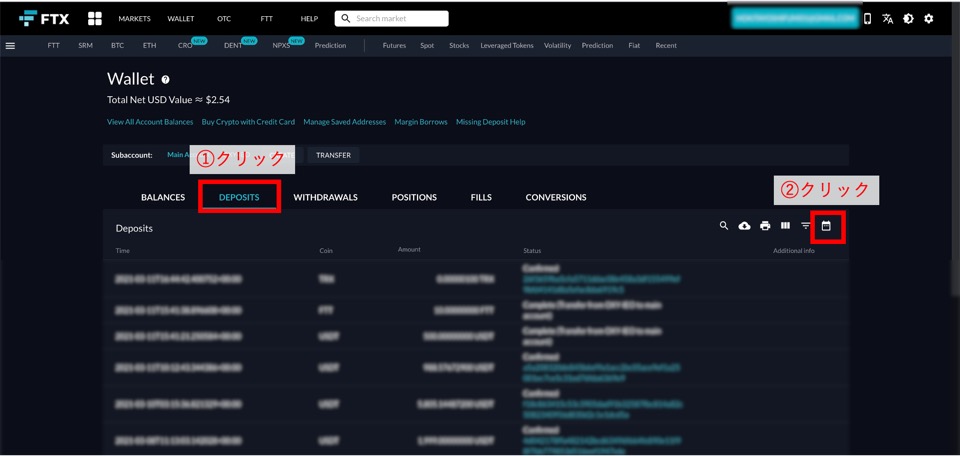Viewport: 960px width, 456px height.
Task: Open the HELP menu
Action: pyautogui.click(x=309, y=19)
